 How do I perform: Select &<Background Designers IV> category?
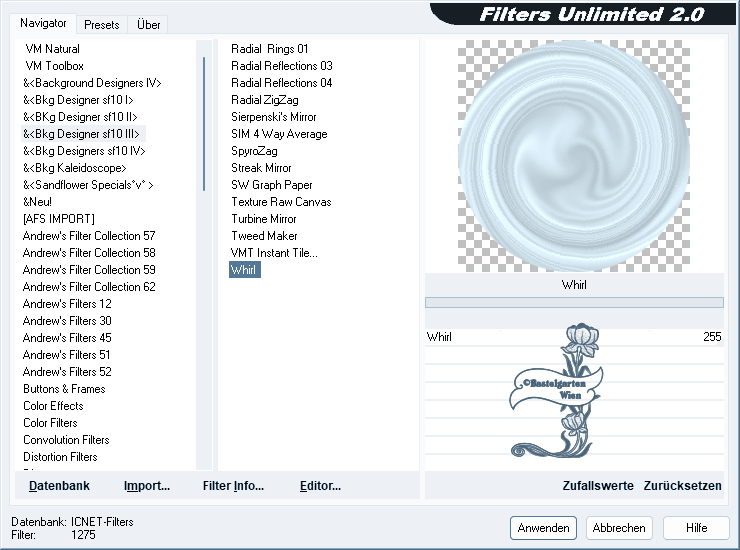tap(92, 83)
